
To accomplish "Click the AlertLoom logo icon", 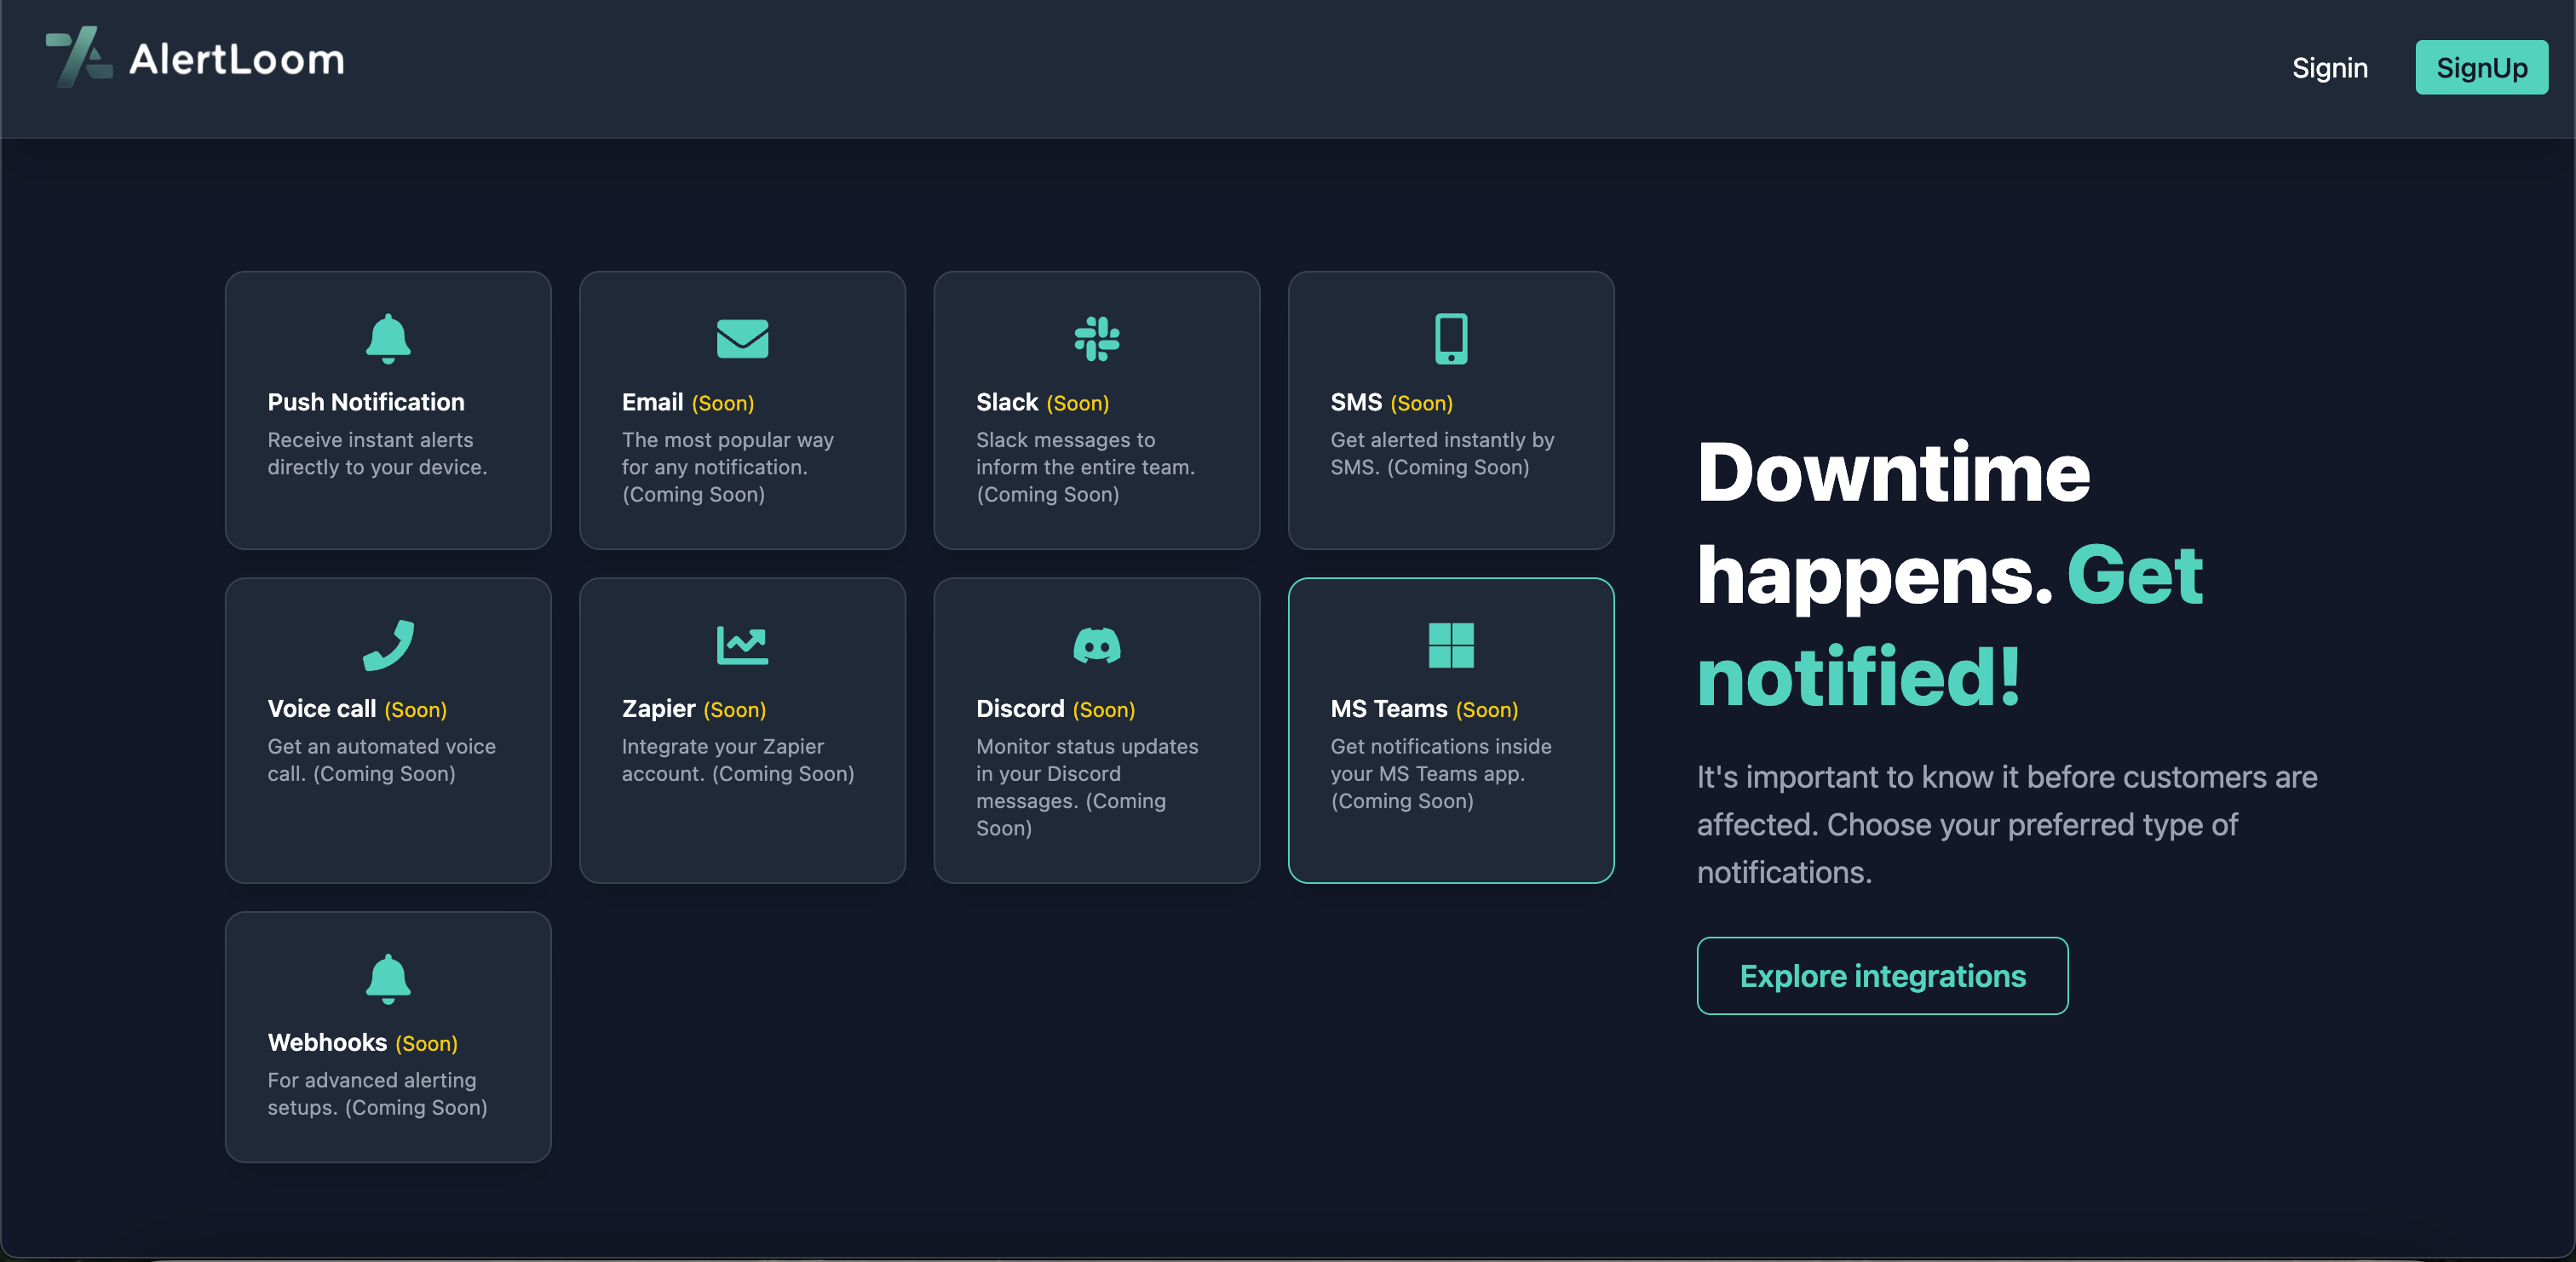I will click(79, 57).
